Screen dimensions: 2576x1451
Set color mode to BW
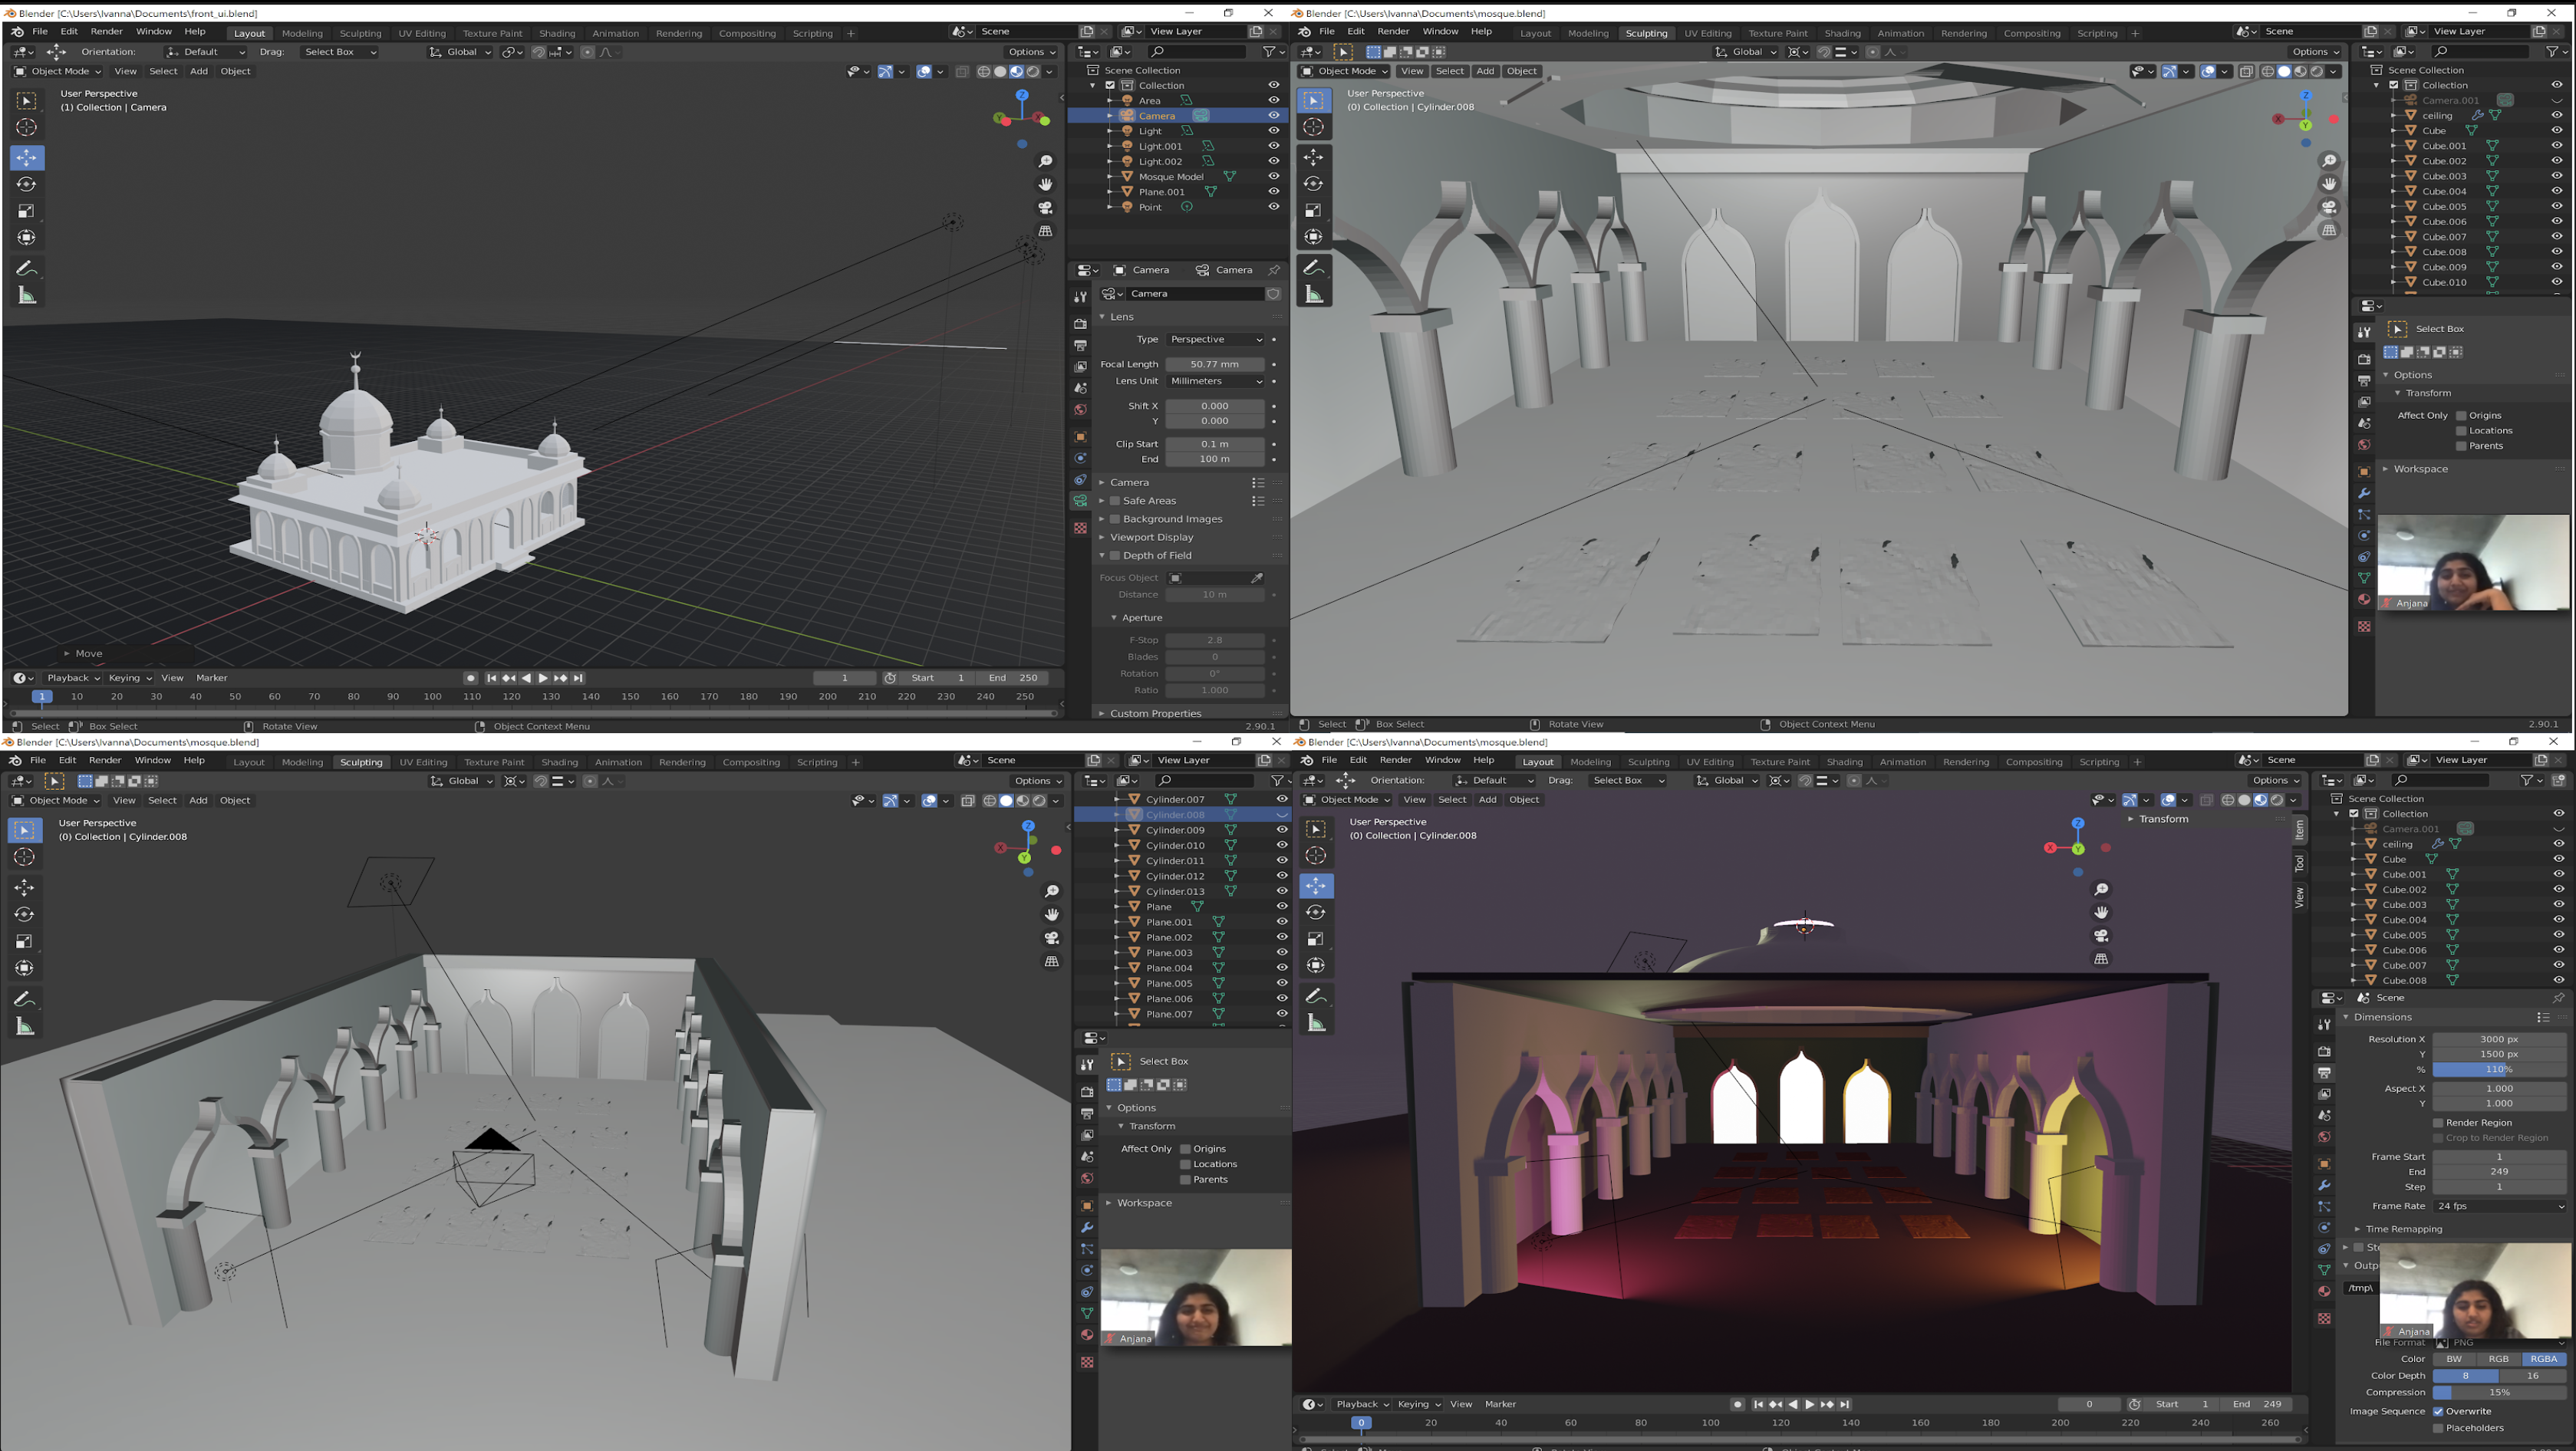pyautogui.click(x=2454, y=1359)
